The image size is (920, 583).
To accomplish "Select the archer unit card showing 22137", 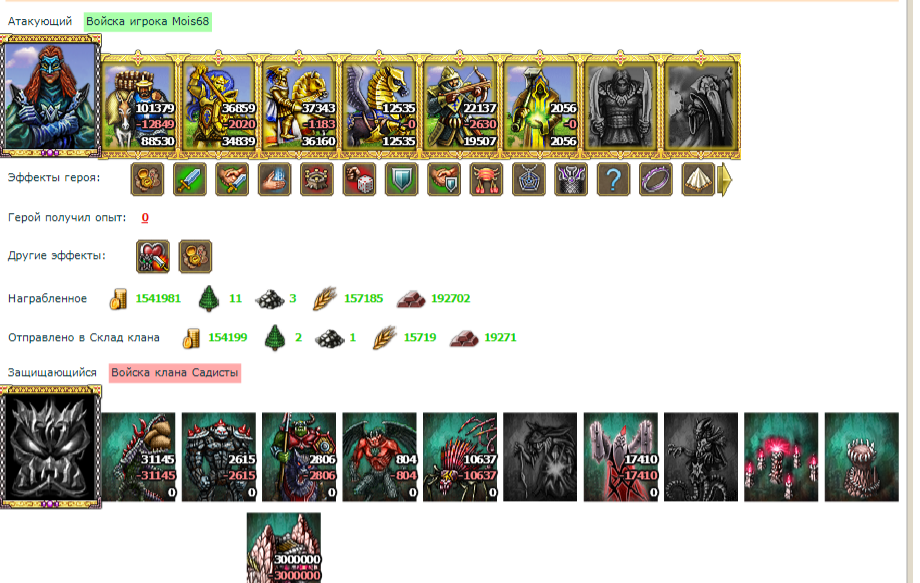I will point(460,106).
